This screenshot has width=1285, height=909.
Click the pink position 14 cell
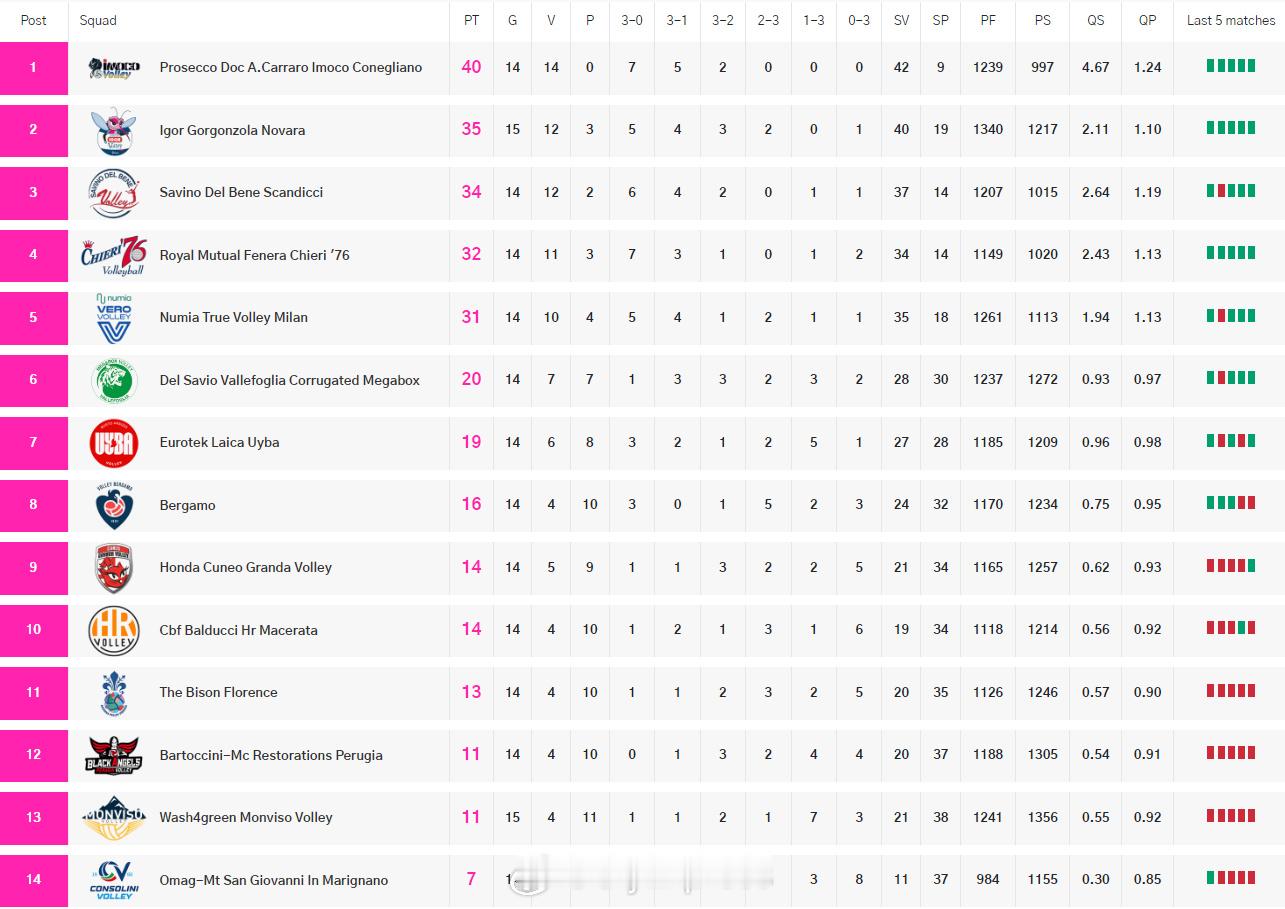pyautogui.click(x=34, y=880)
